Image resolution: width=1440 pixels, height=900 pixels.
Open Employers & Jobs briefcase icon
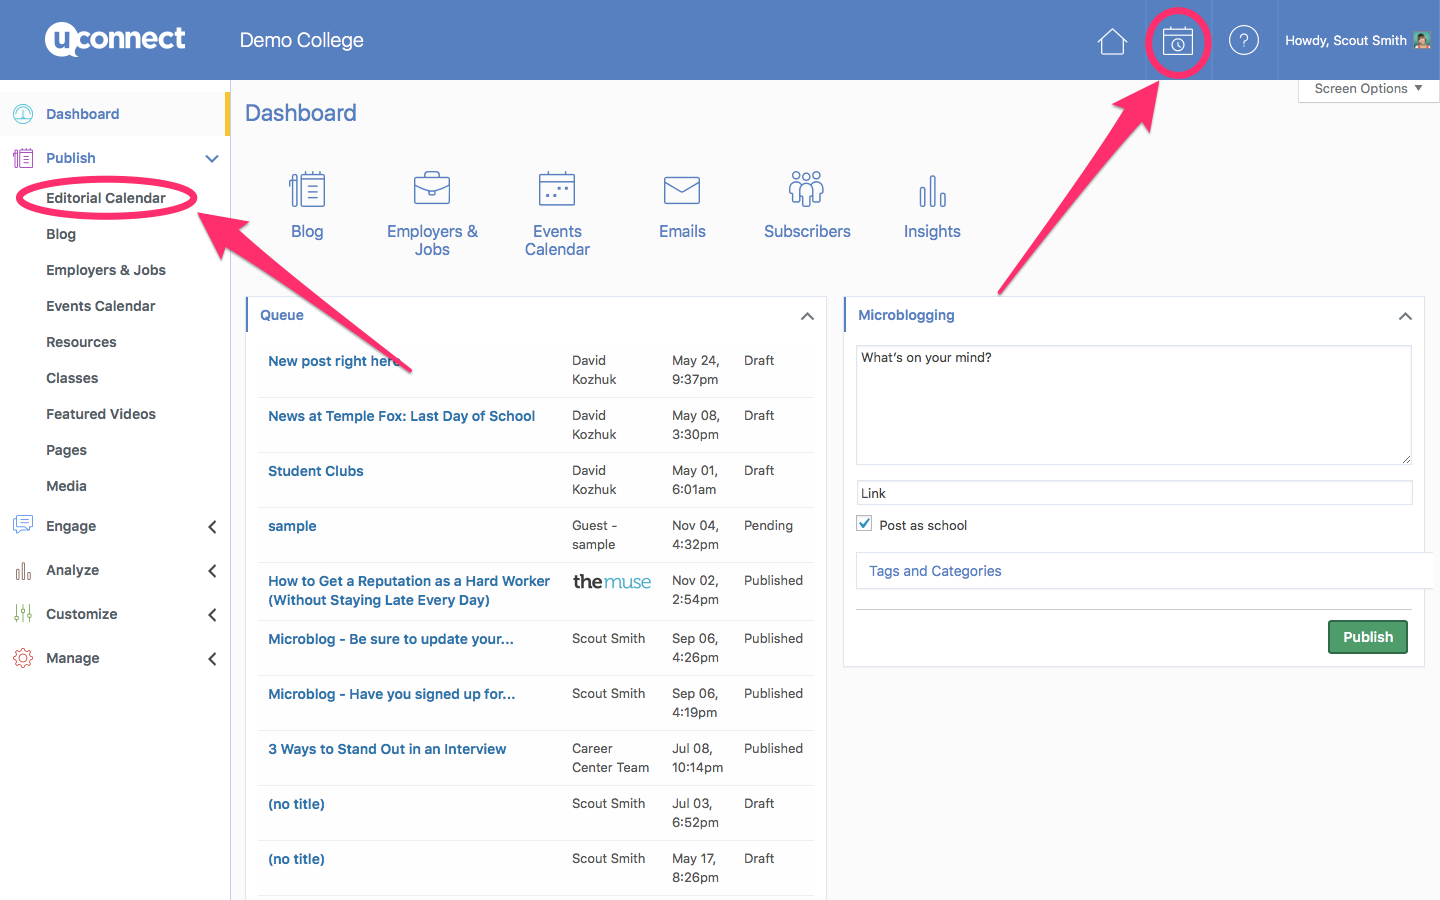tap(432, 190)
